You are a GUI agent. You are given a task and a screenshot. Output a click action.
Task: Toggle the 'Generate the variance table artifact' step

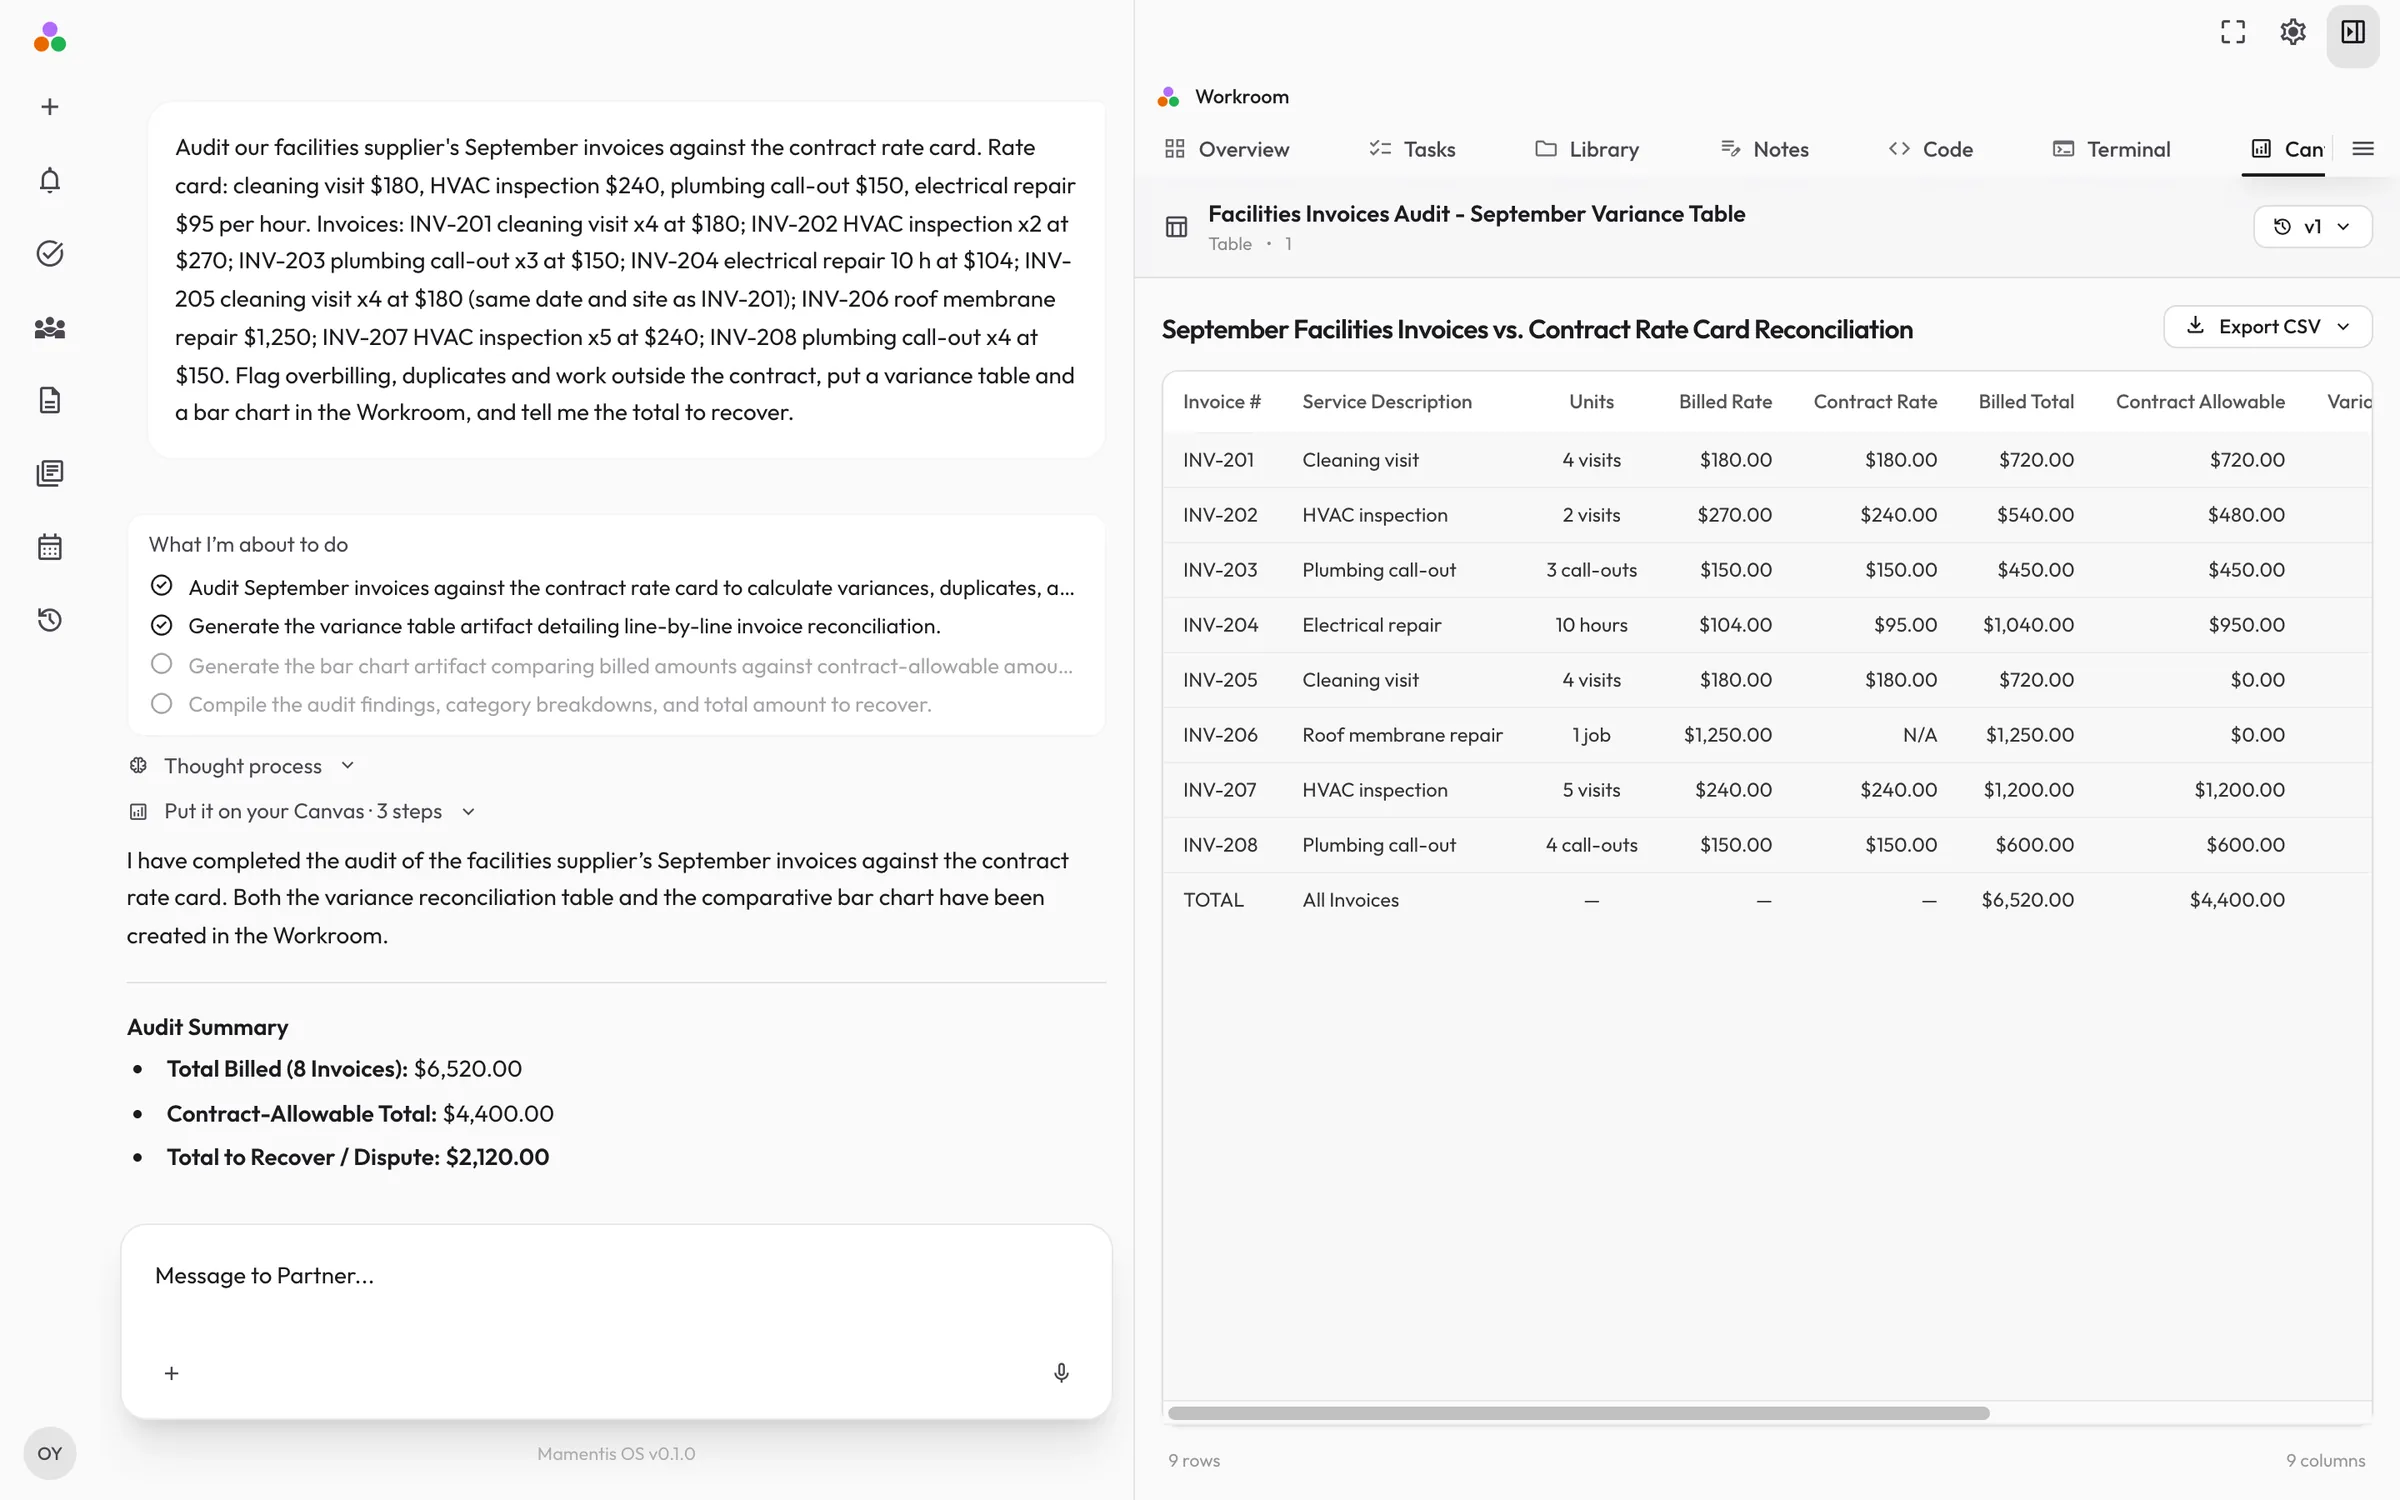[161, 625]
